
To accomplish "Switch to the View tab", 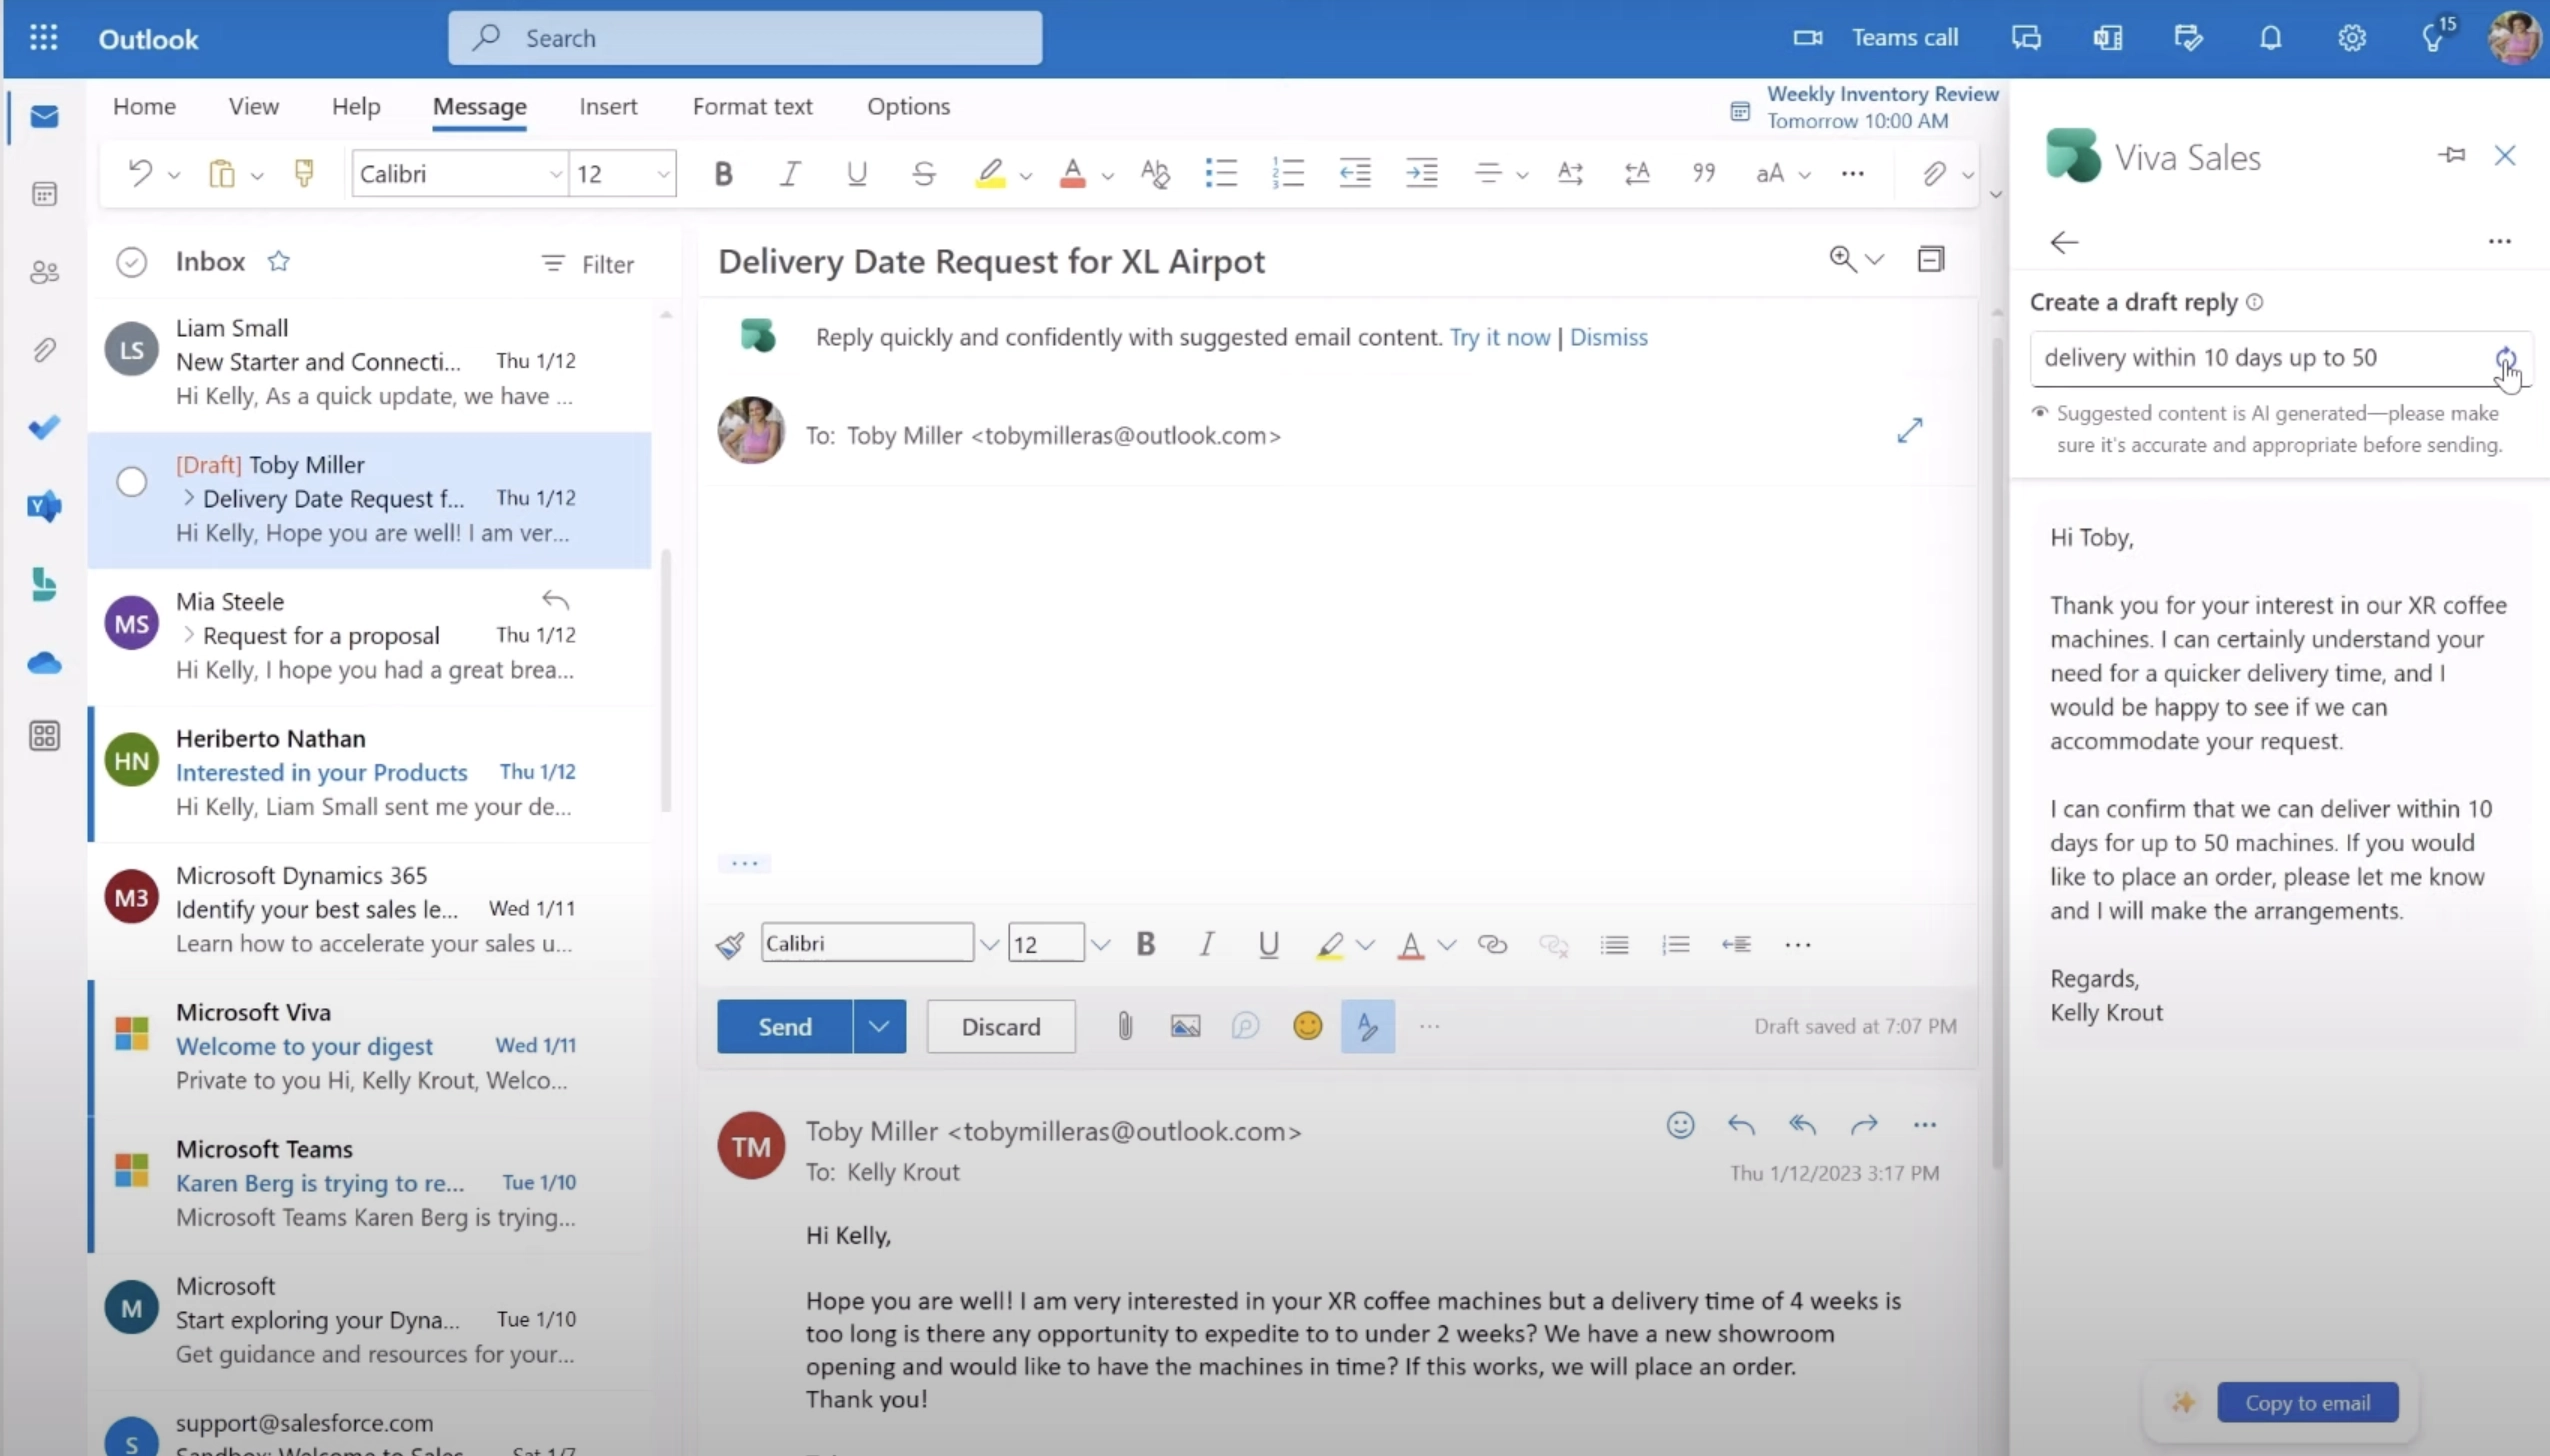I will tap(253, 106).
